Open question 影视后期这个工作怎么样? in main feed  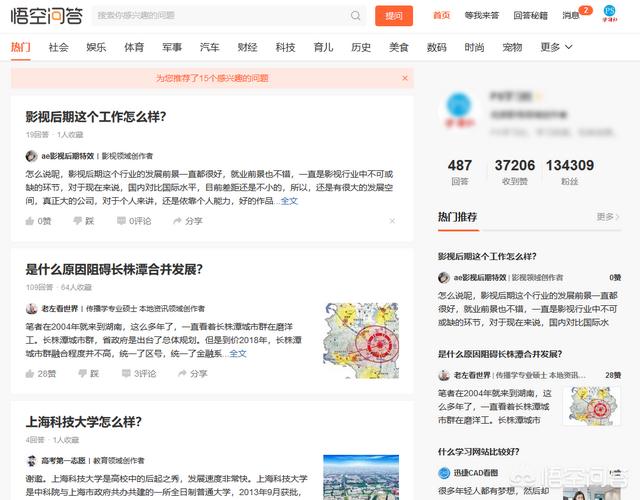96,117
